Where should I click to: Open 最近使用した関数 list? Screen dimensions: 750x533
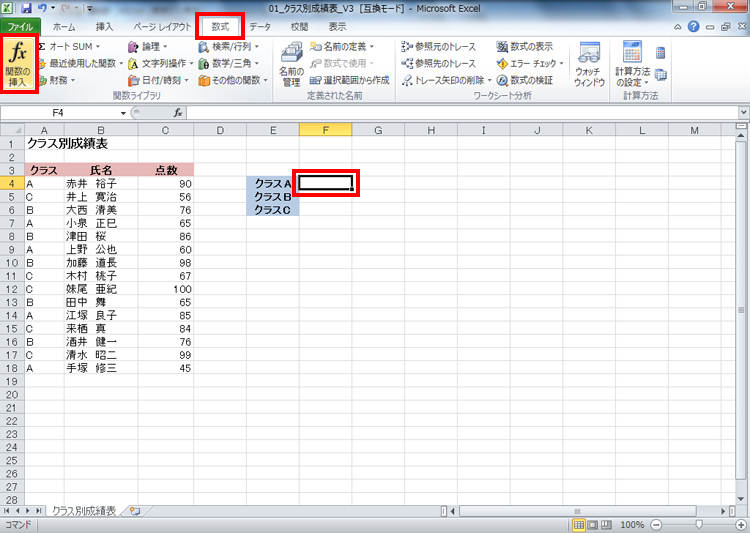click(80, 63)
